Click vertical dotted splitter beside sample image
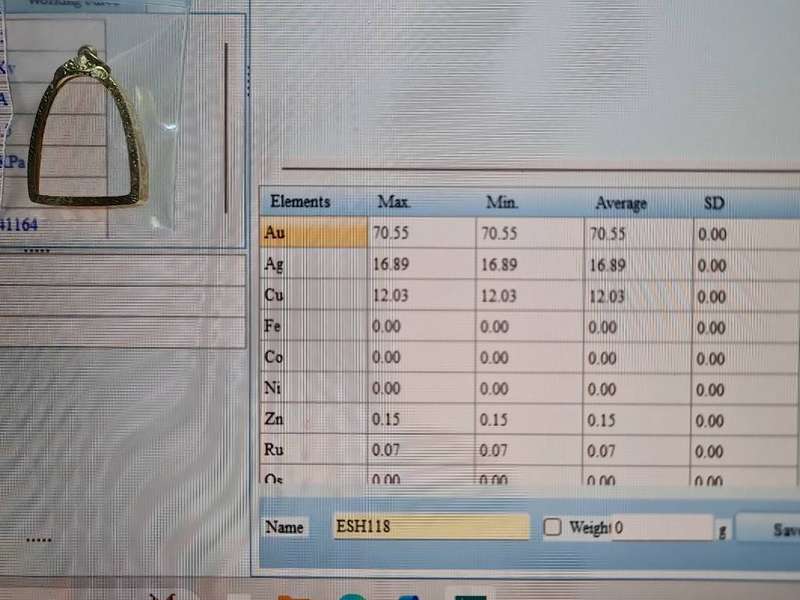 point(248,82)
